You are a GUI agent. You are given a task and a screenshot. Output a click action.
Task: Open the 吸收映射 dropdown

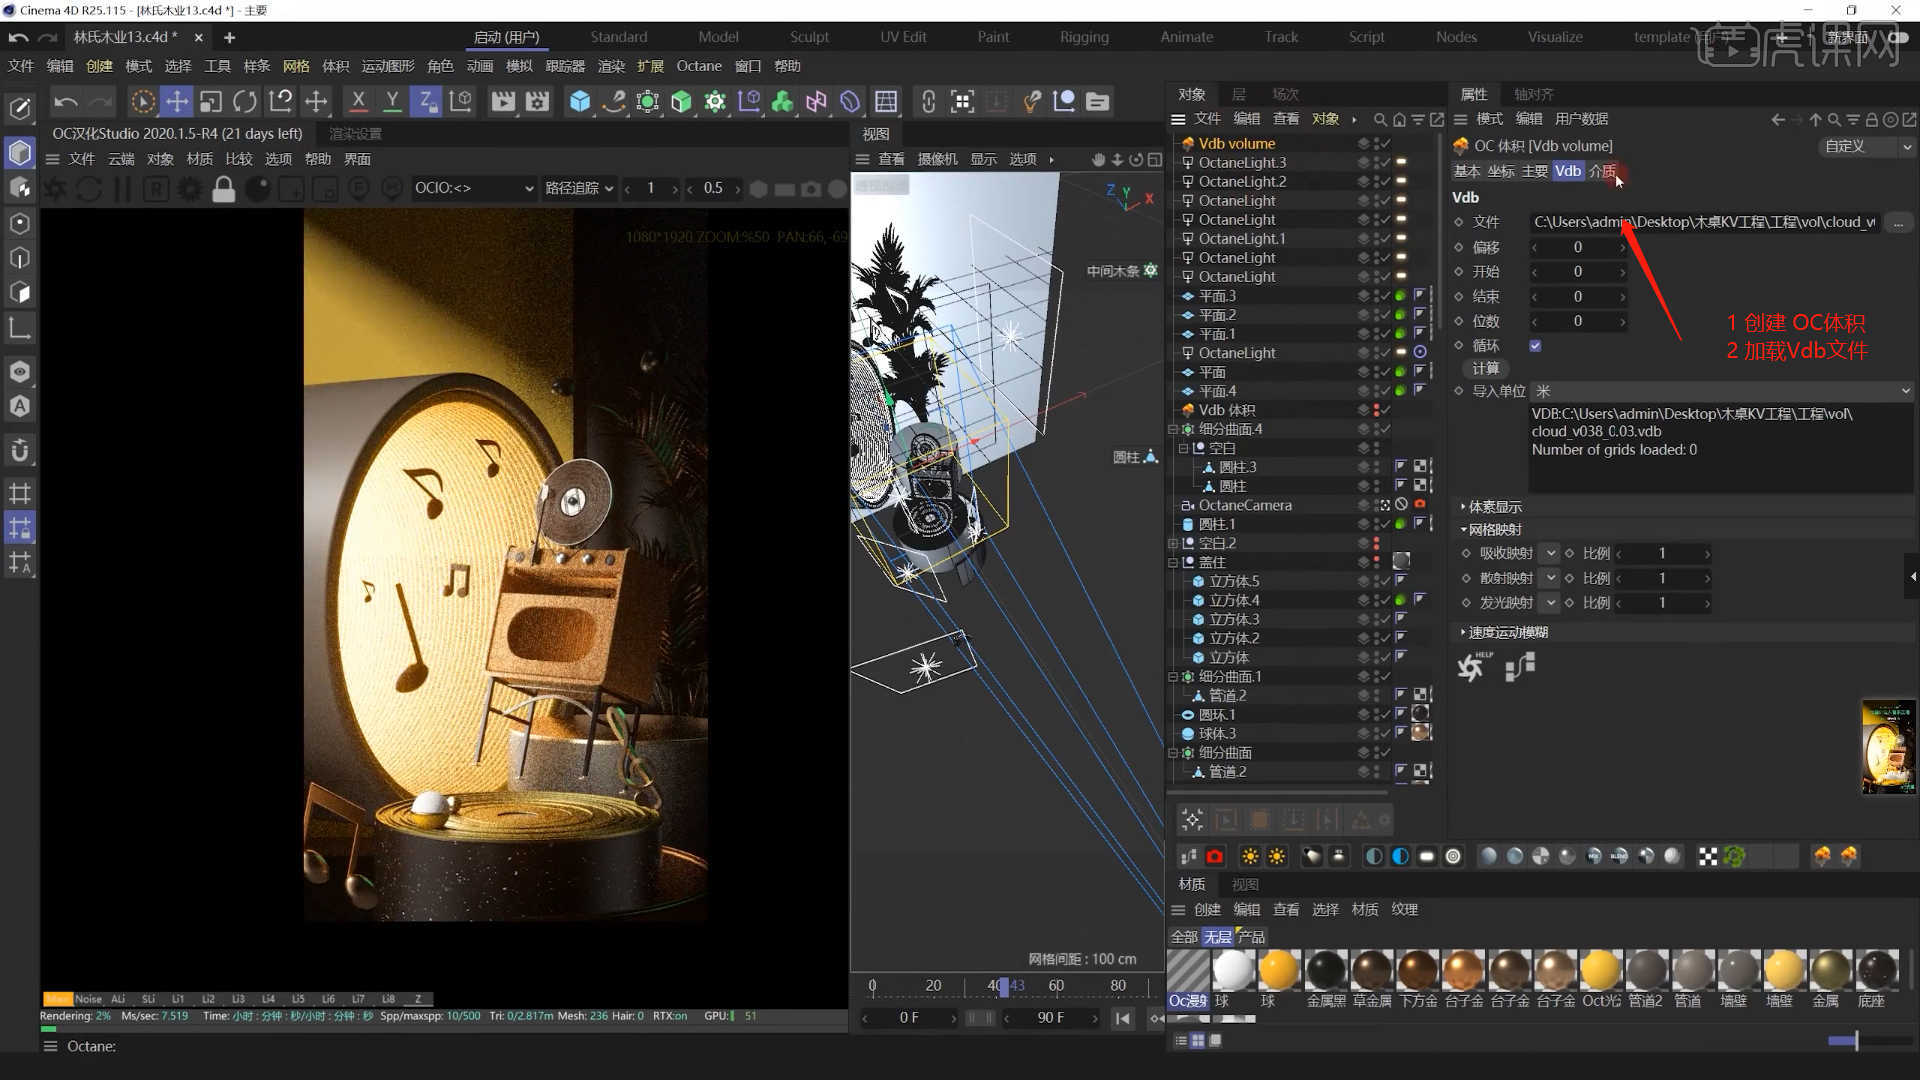[x=1550, y=553]
